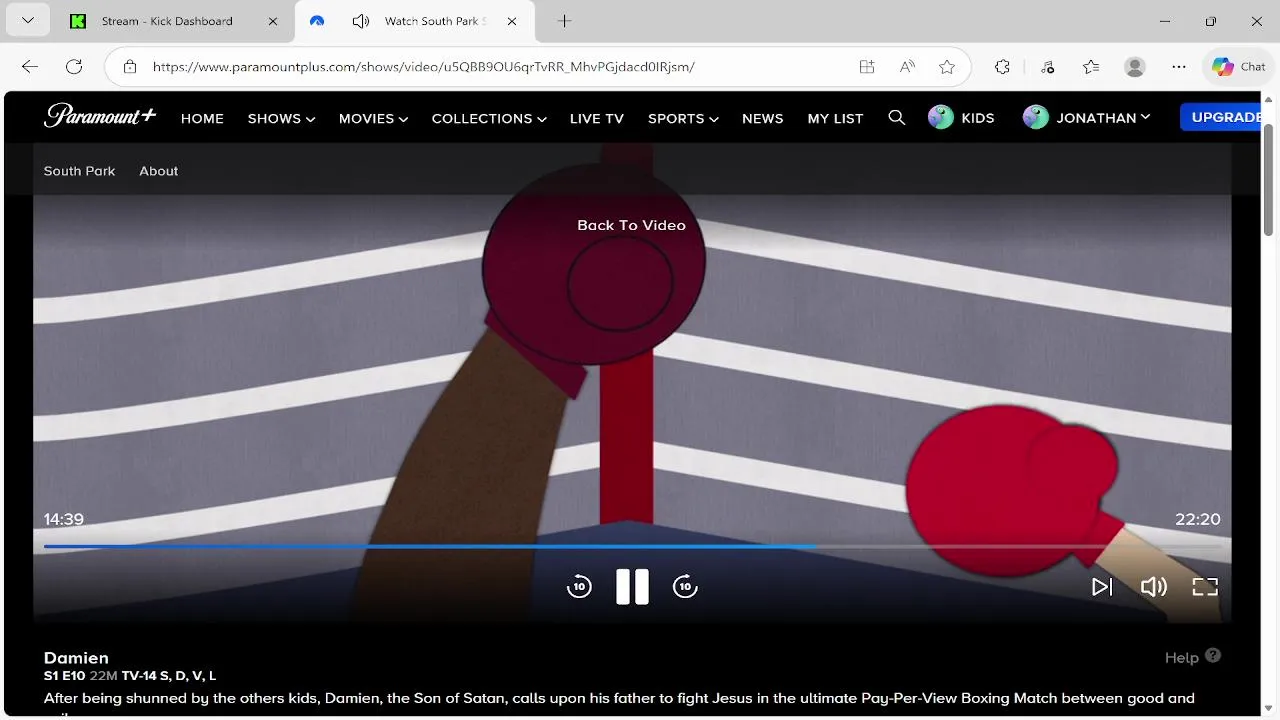Click the episode description text
The height and width of the screenshot is (720, 1280).
pos(619,699)
